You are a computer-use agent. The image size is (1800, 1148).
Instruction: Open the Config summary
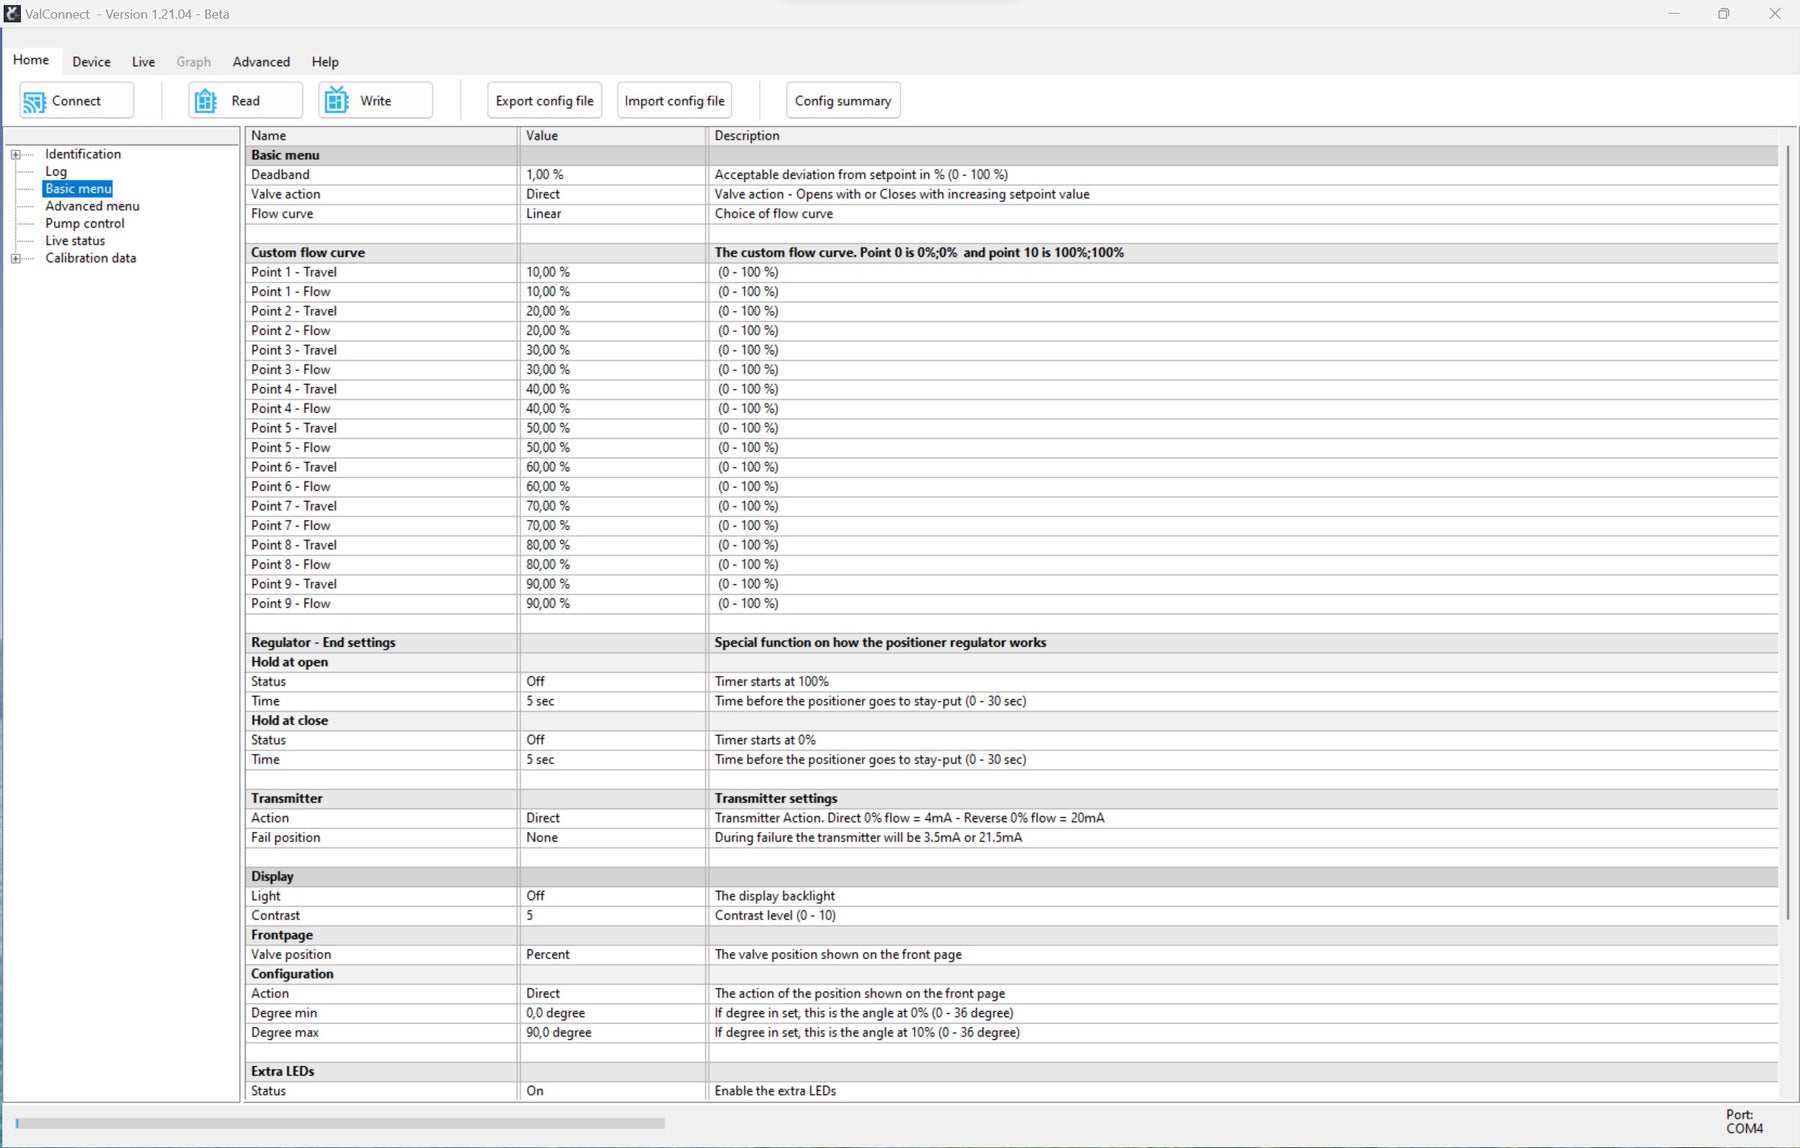(843, 100)
